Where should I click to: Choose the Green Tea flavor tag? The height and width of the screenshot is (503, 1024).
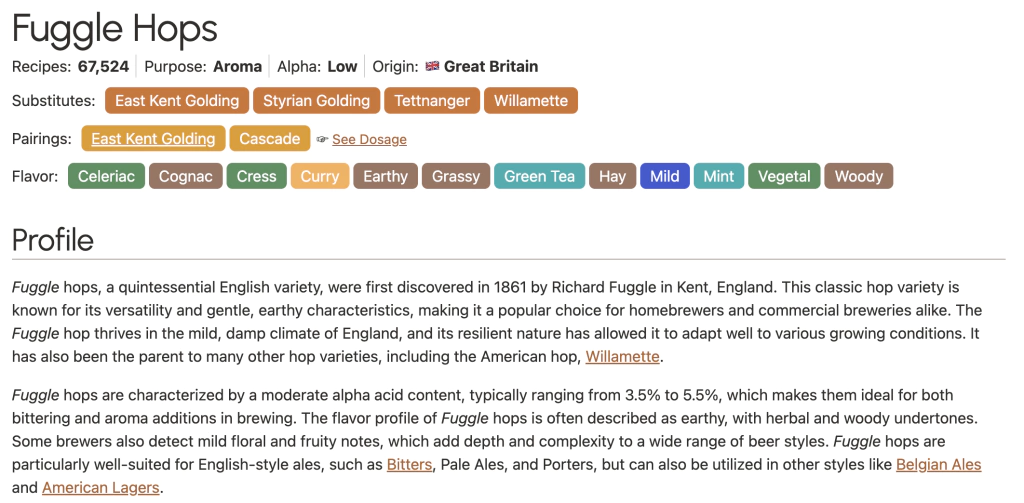539,177
